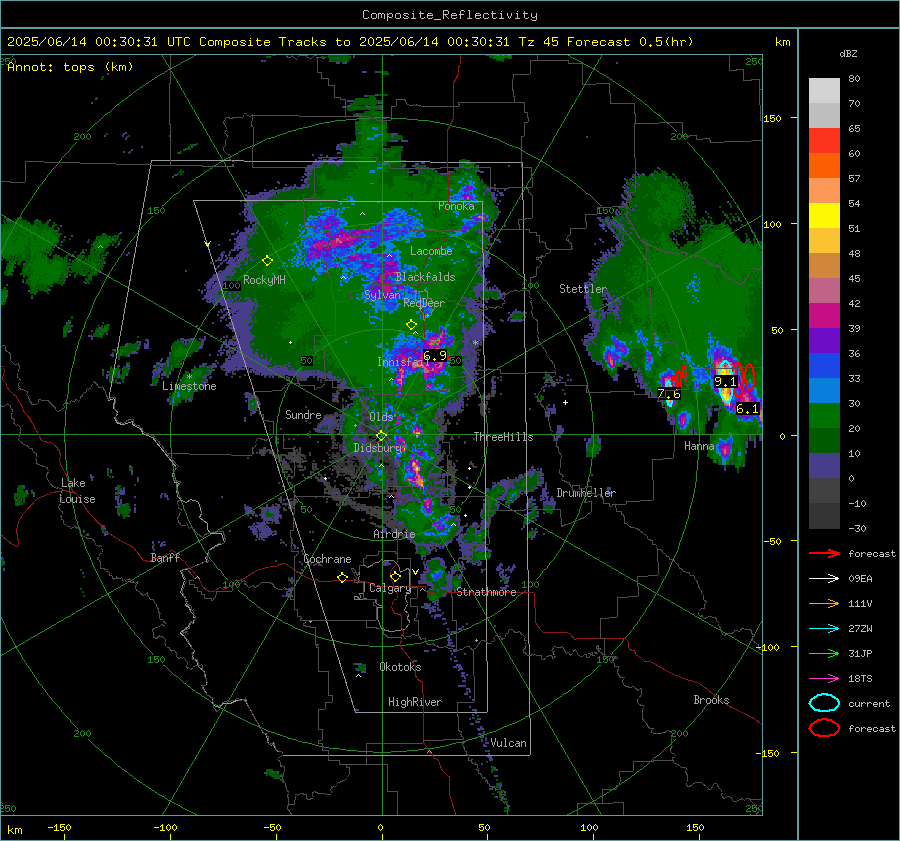900x841 pixels.
Task: Click the slate-violet swatch above the 0 label
Action: [824, 466]
